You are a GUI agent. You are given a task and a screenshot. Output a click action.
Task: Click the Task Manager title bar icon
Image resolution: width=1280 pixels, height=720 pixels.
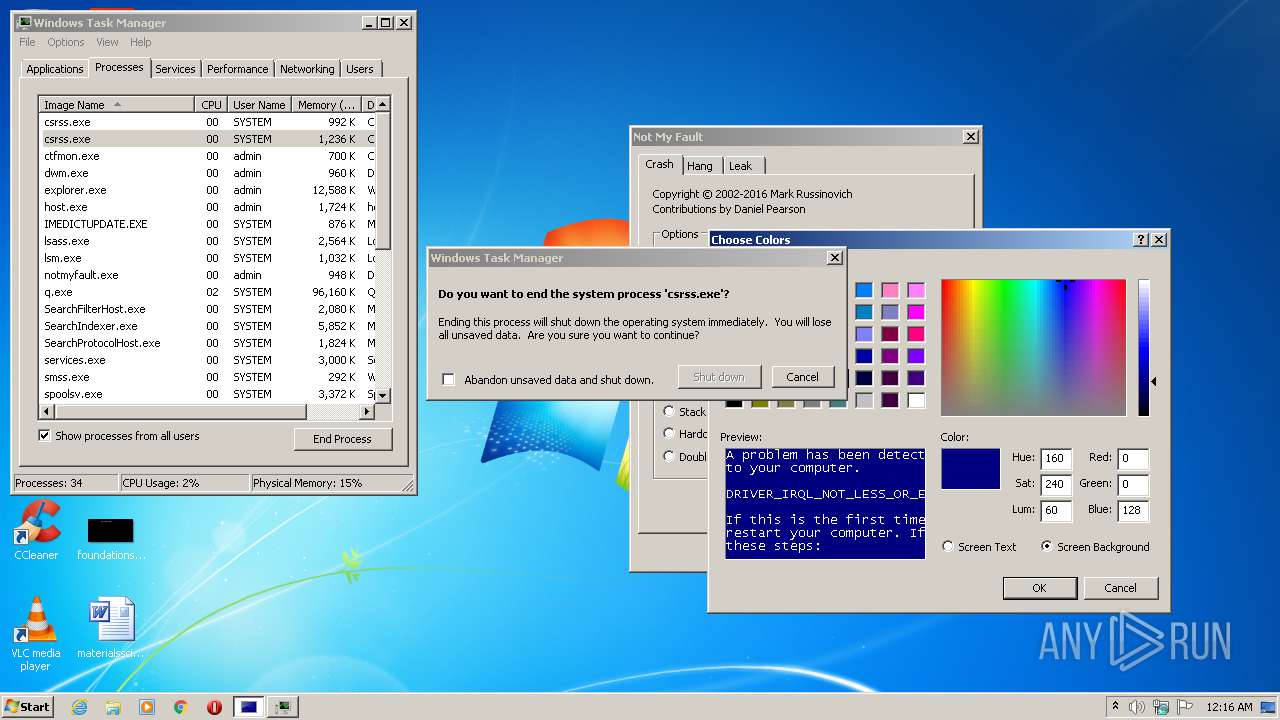pos(24,22)
